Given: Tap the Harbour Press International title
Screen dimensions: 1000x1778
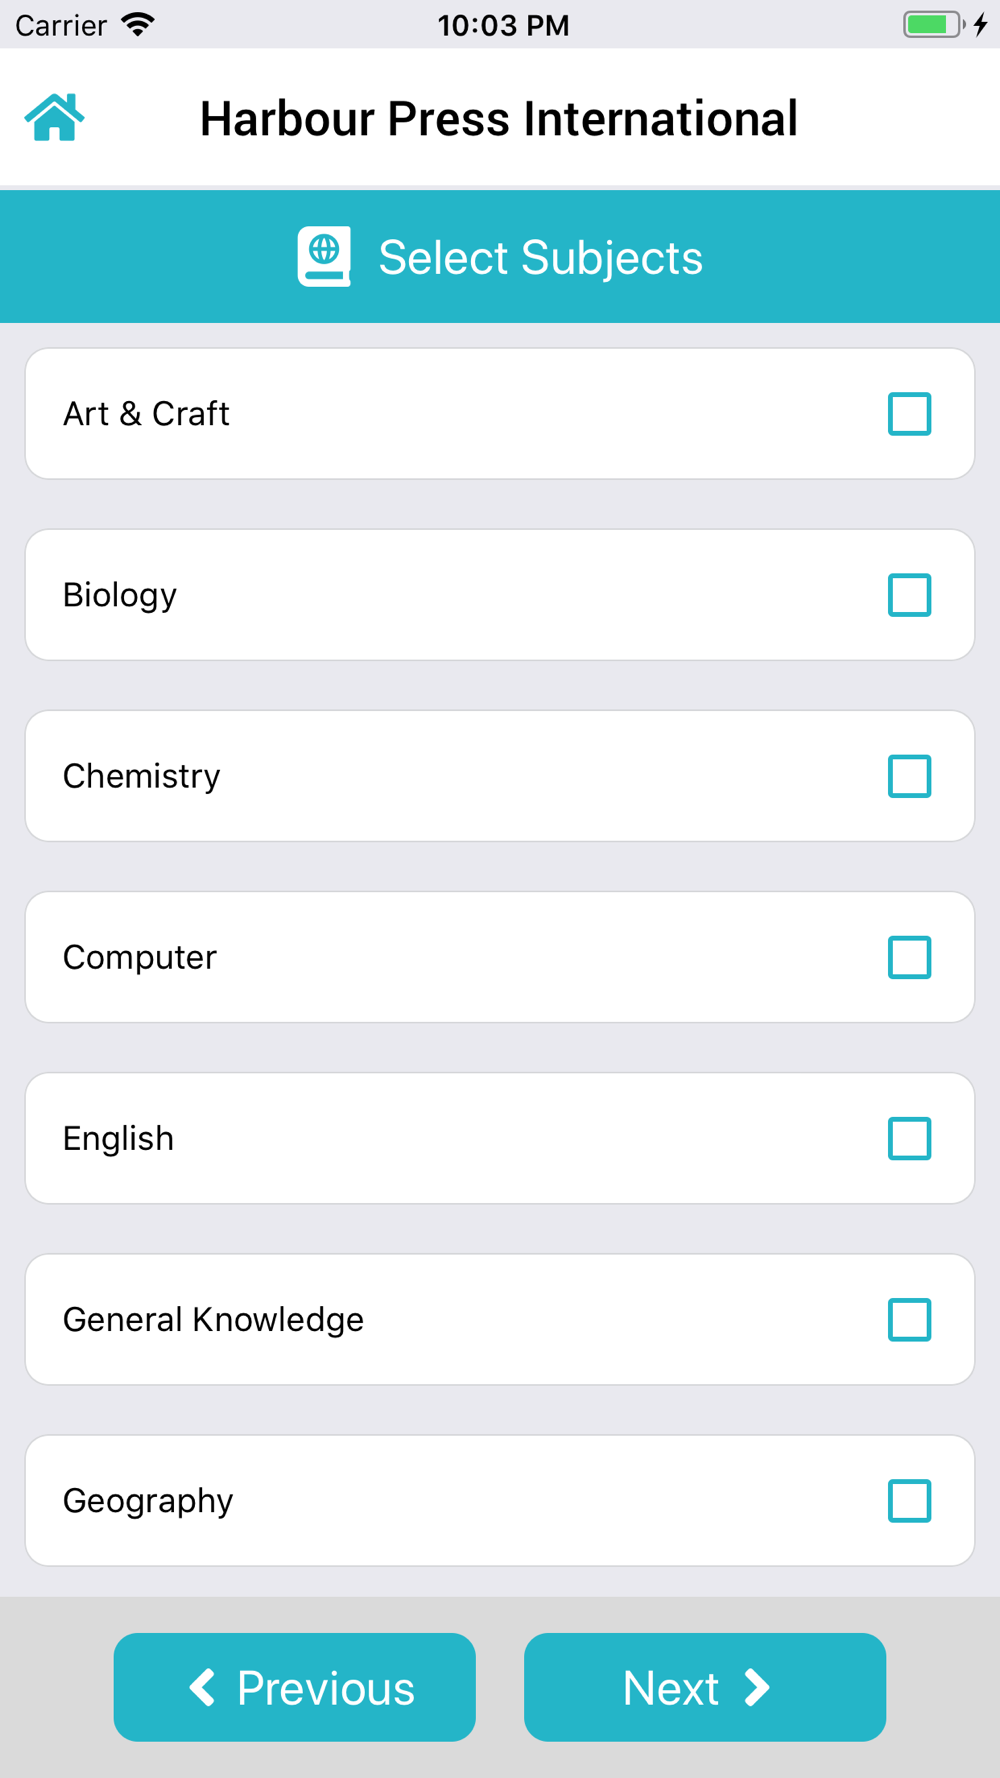Looking at the screenshot, I should click(x=498, y=119).
